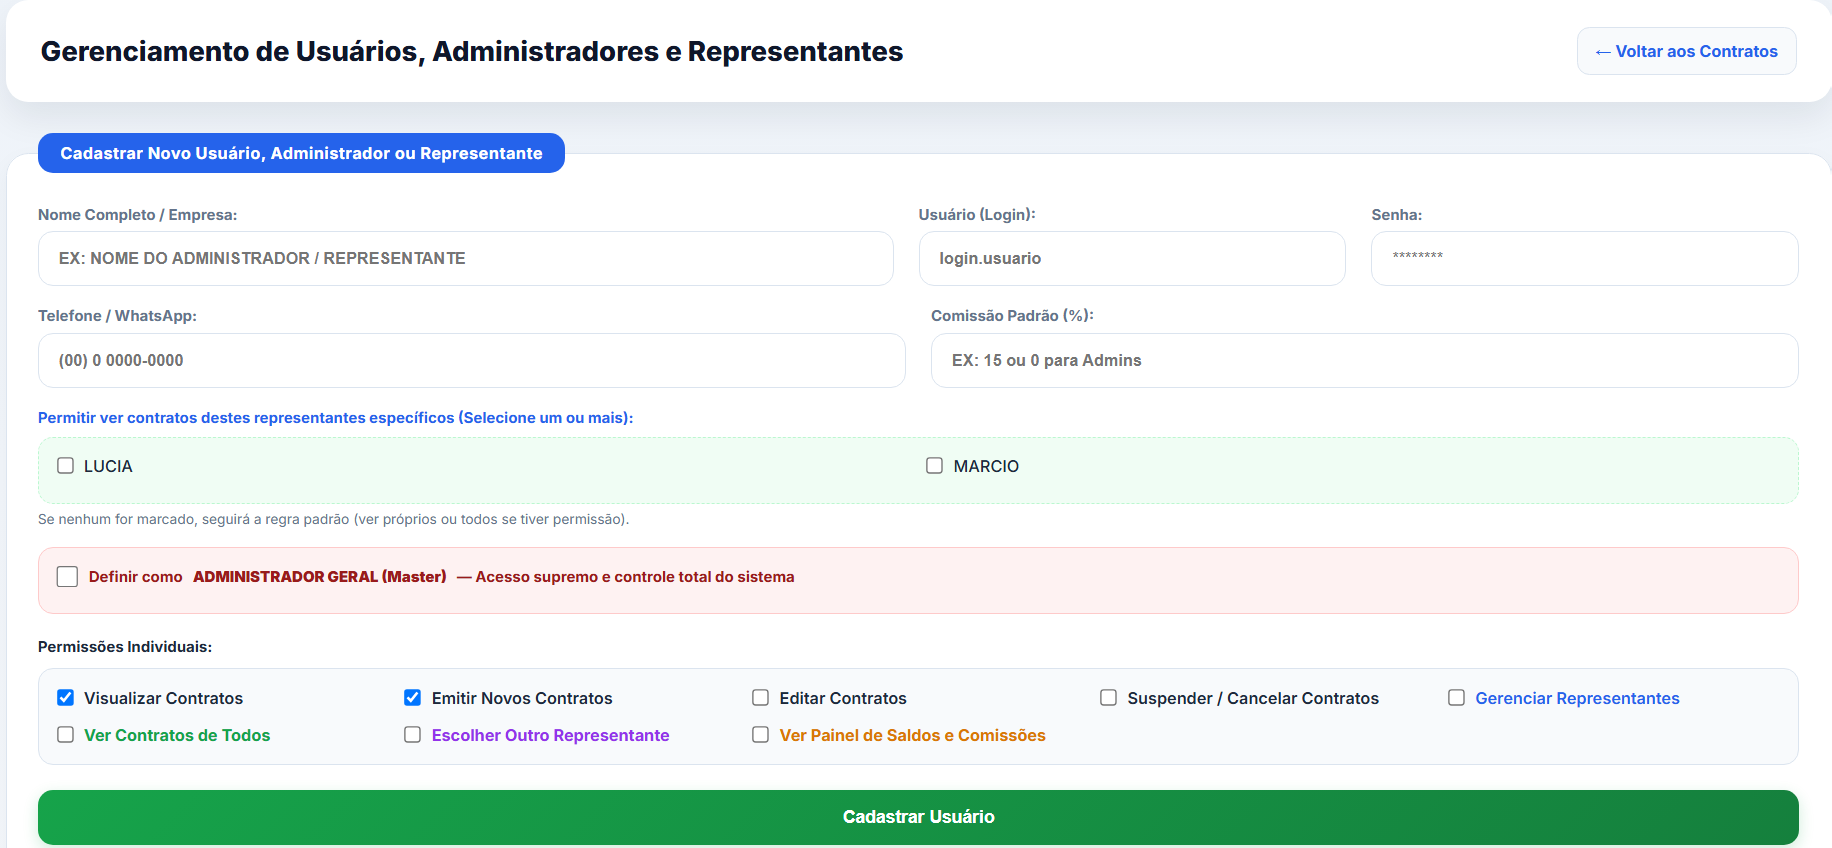Click the 'Se nenhum for marcado' hint text
The width and height of the screenshot is (1832, 848).
tap(333, 519)
